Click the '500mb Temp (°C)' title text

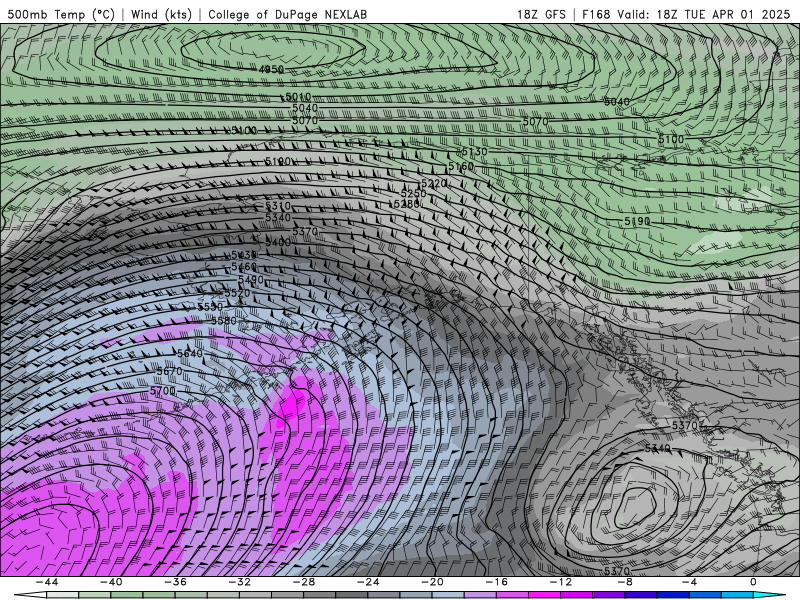61,14
